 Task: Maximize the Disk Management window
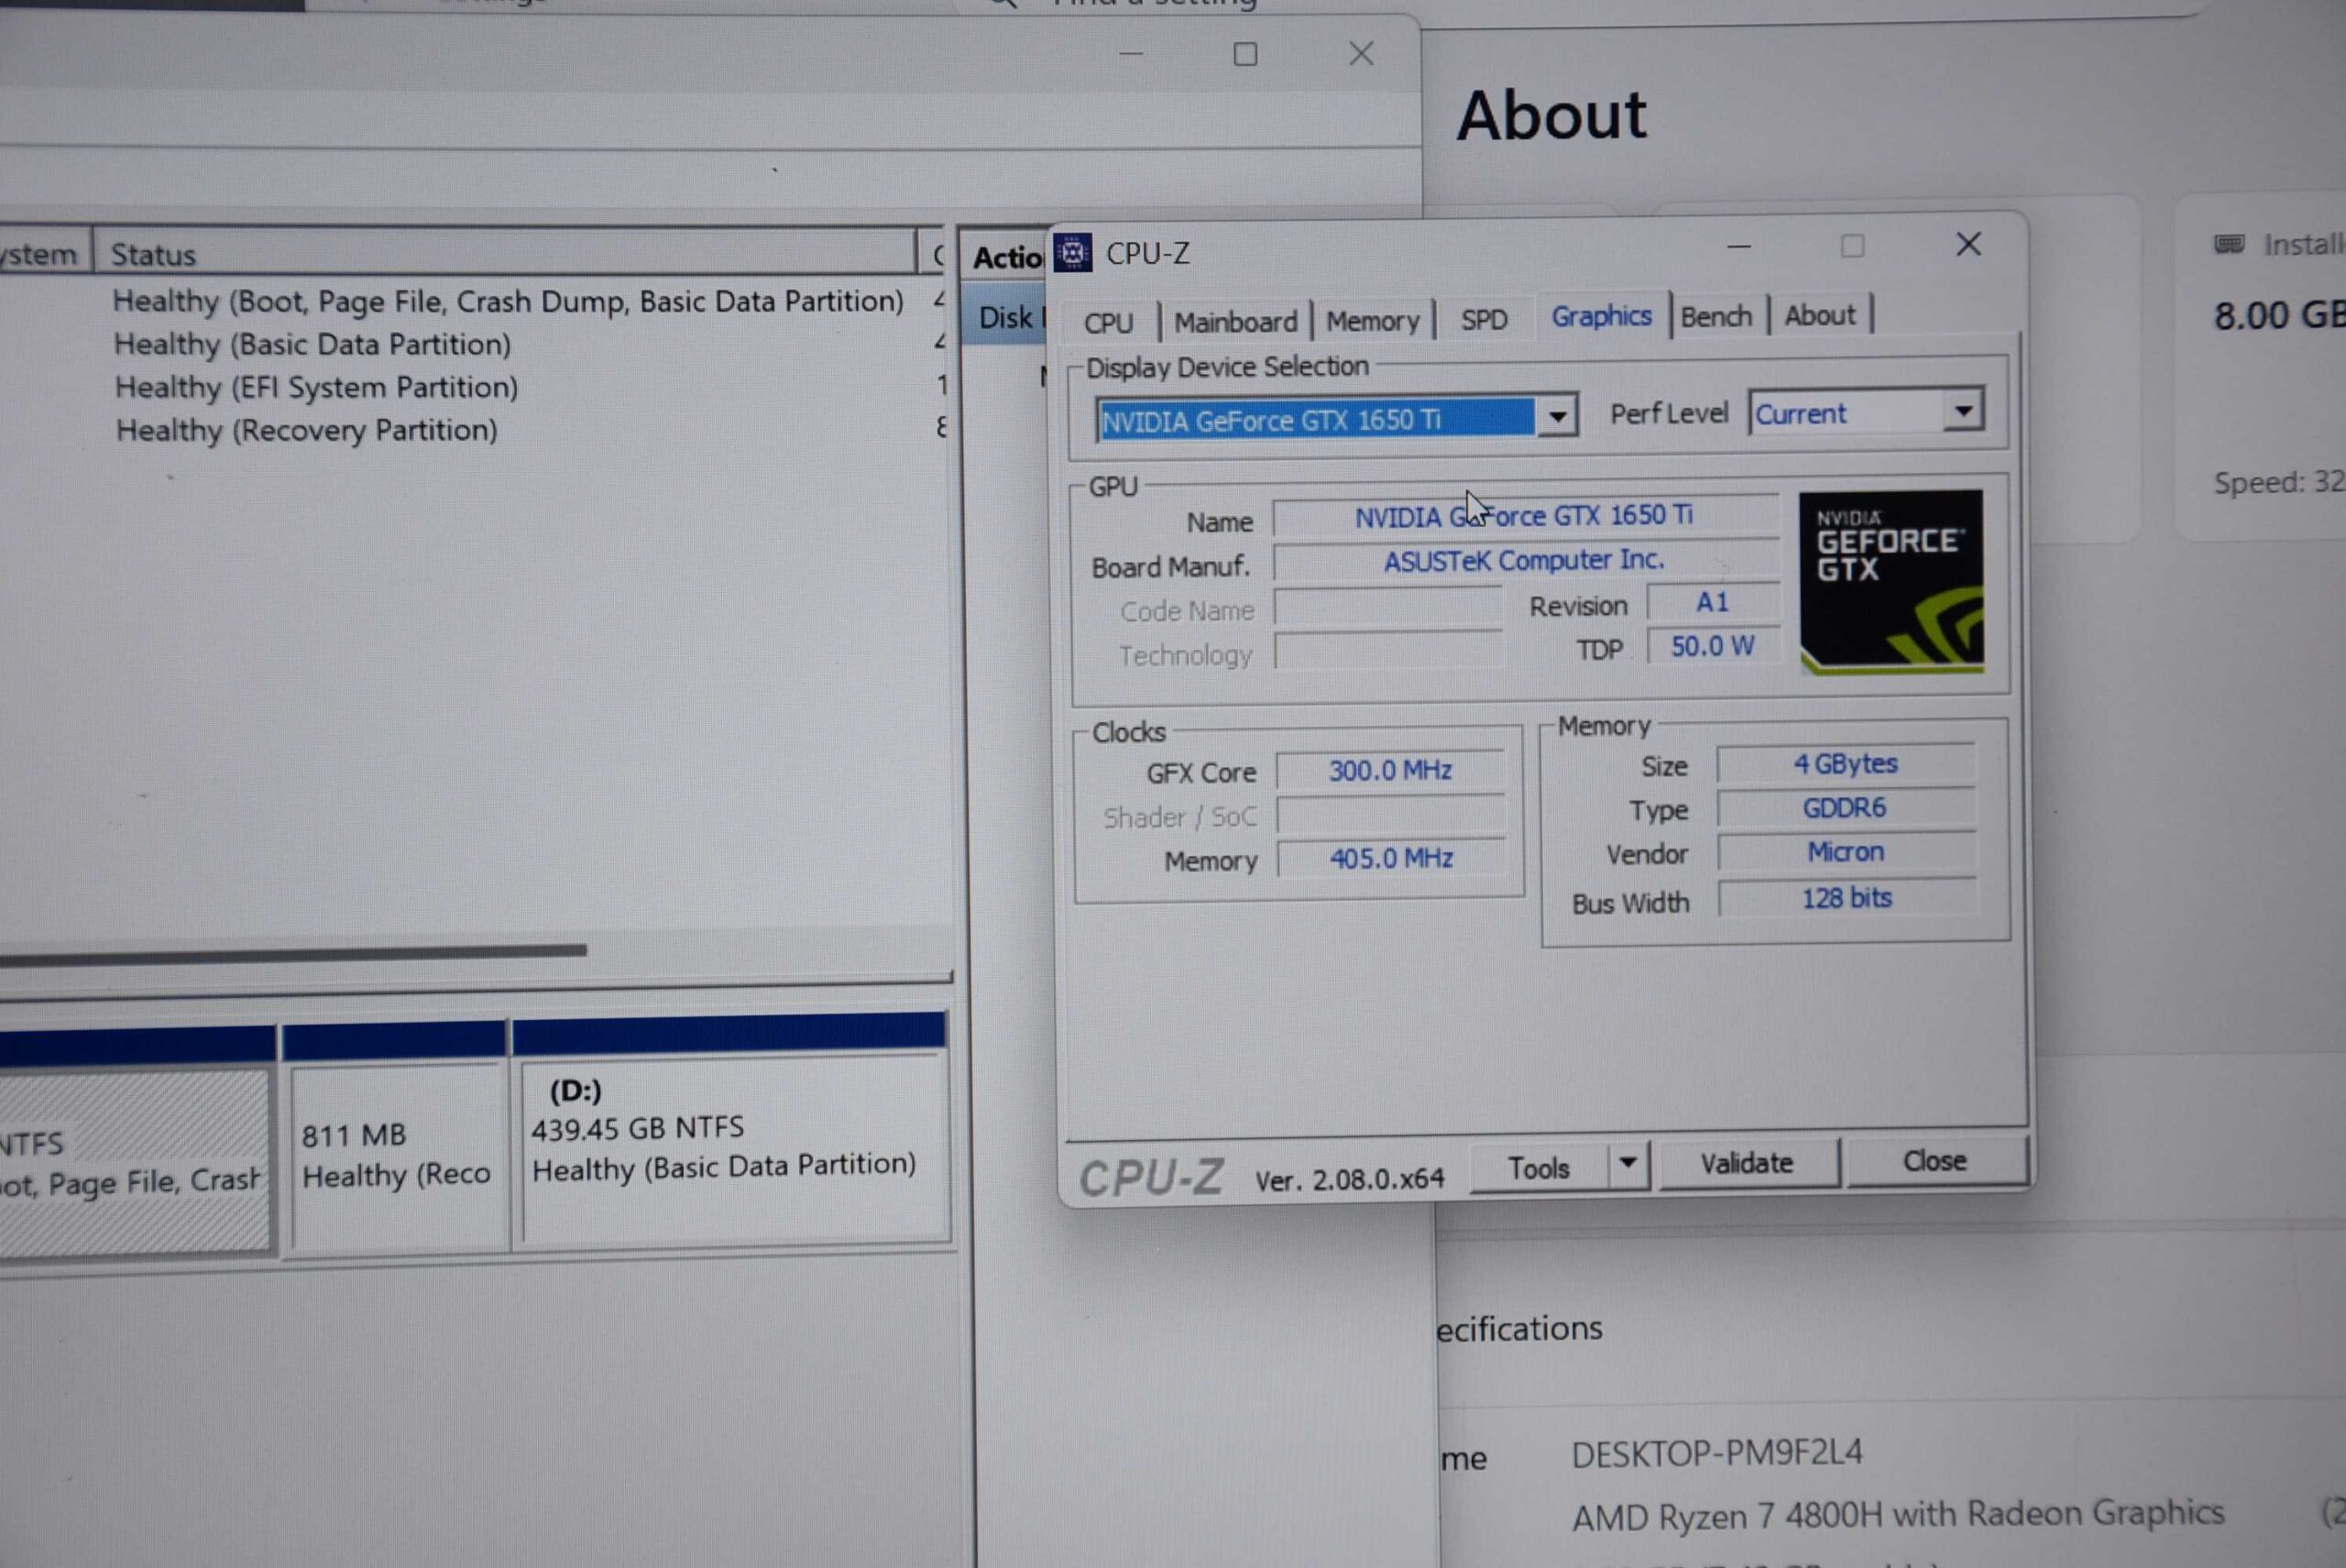1245,54
